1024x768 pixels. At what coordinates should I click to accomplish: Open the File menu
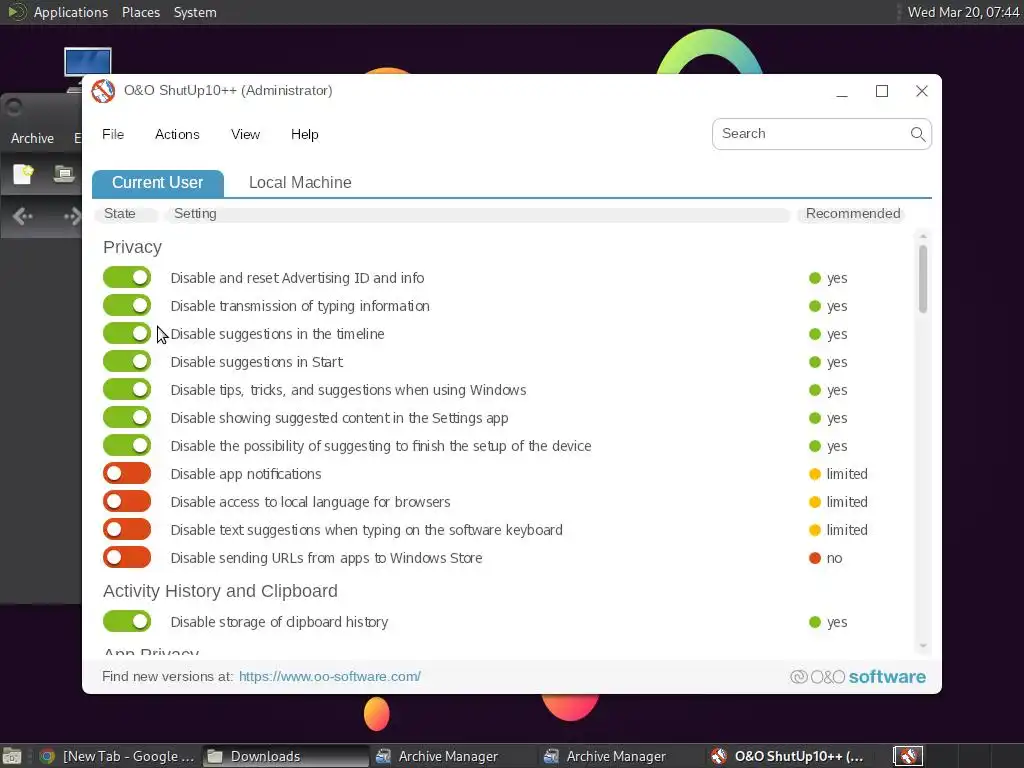pyautogui.click(x=113, y=134)
